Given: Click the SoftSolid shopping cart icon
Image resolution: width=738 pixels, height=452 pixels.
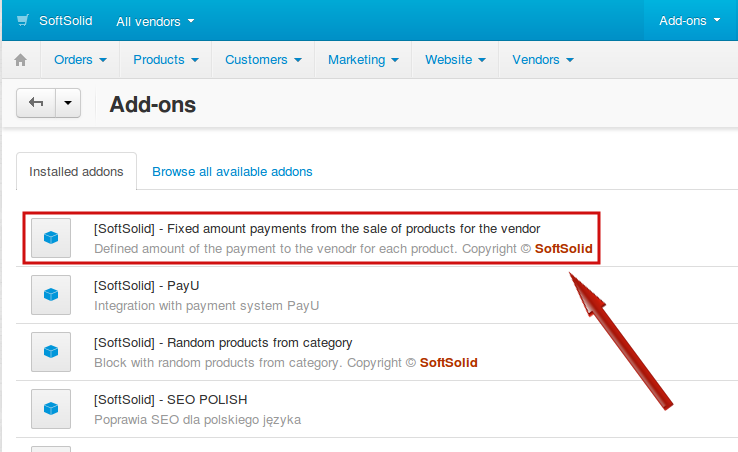Looking at the screenshot, I should [23, 20].
